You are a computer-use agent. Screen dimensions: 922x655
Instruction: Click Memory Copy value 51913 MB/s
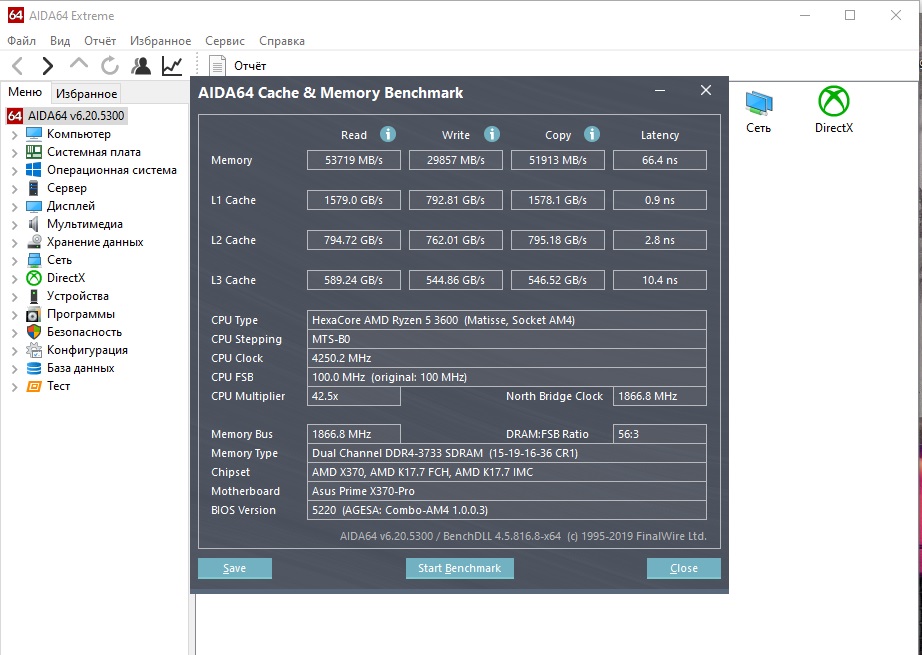[557, 160]
